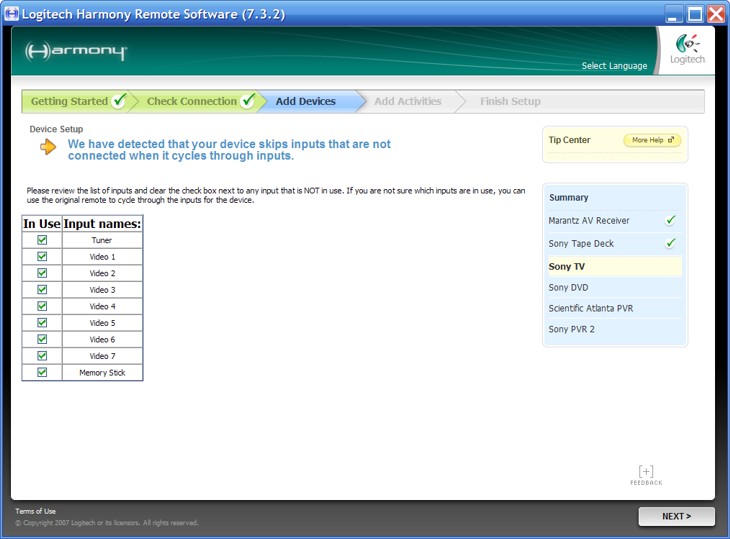Click the Marantz AV Receiver green checkmark
This screenshot has height=539, width=730.
[x=670, y=220]
